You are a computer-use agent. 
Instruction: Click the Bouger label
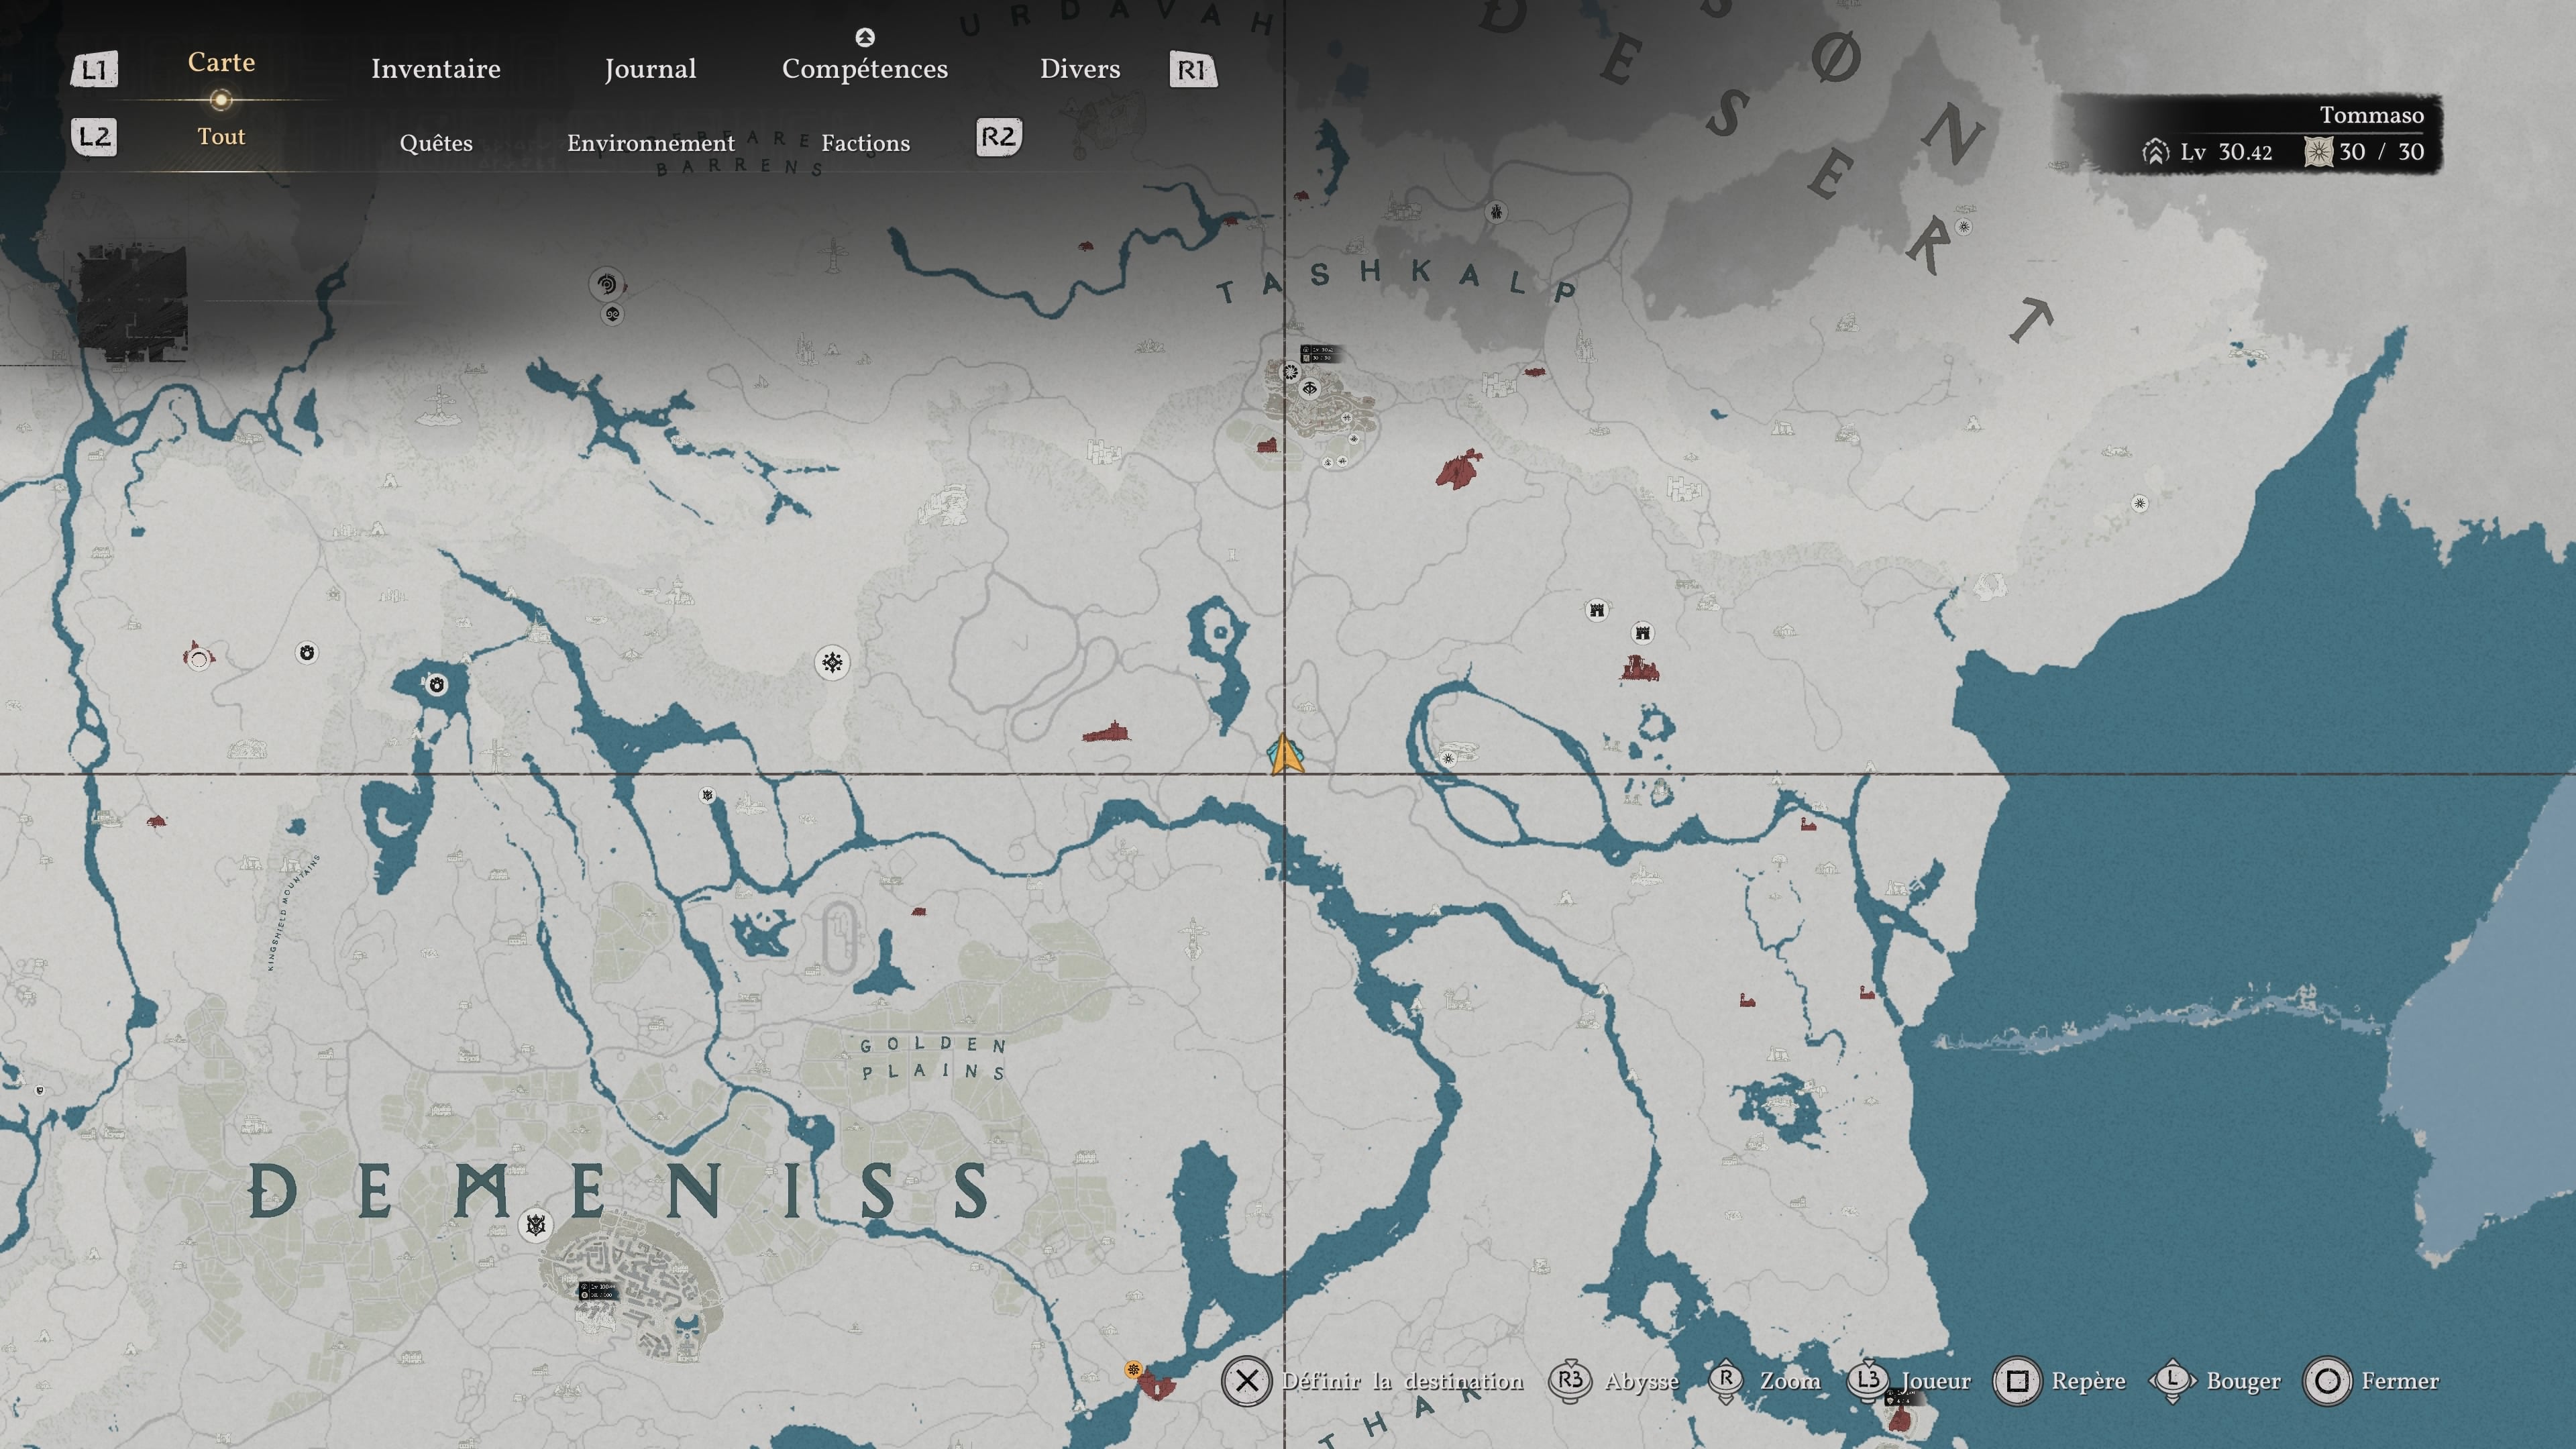pyautogui.click(x=2244, y=1381)
